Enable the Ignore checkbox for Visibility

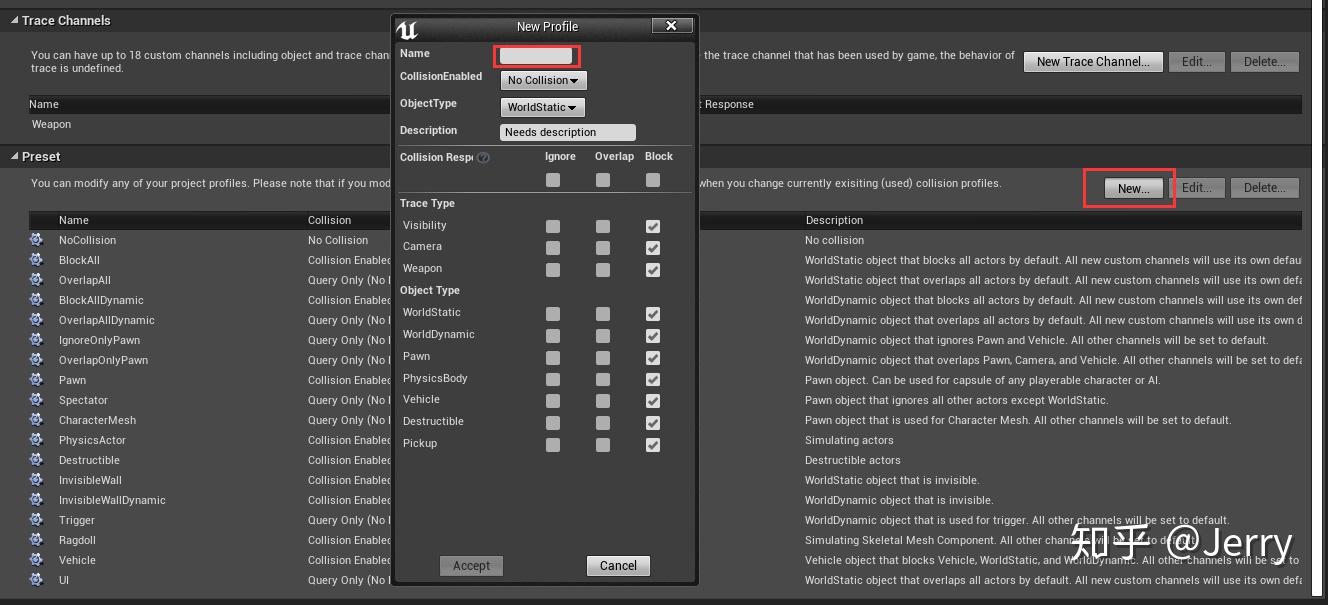(x=553, y=225)
